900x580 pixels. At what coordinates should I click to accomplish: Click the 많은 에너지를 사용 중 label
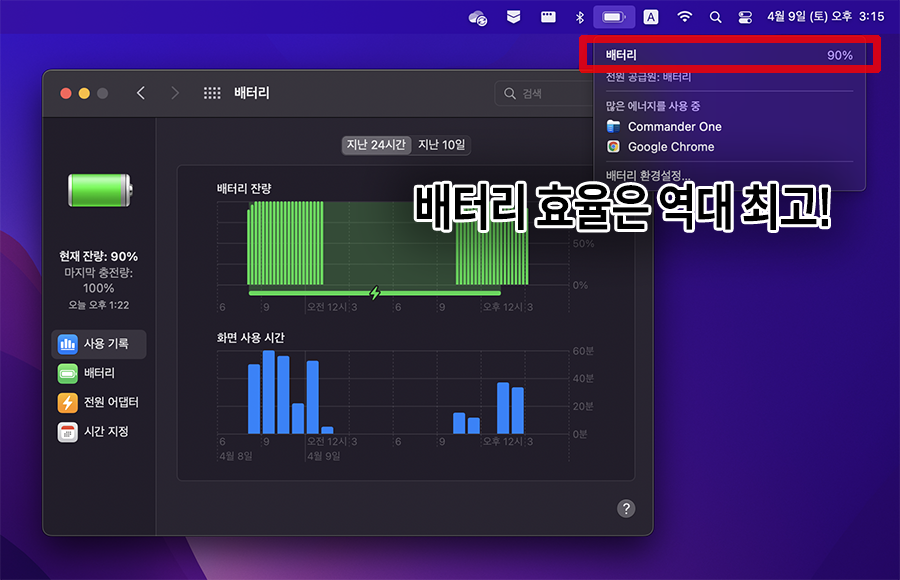pyautogui.click(x=653, y=106)
